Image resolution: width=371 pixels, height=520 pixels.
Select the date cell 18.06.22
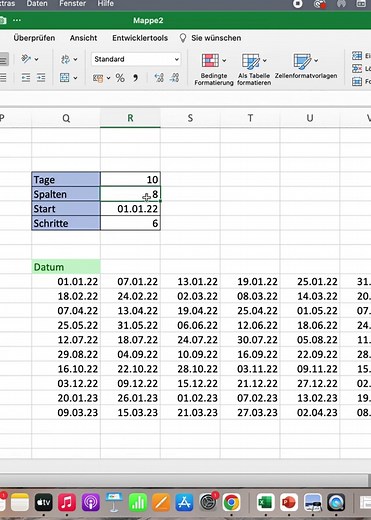[x=310, y=325]
